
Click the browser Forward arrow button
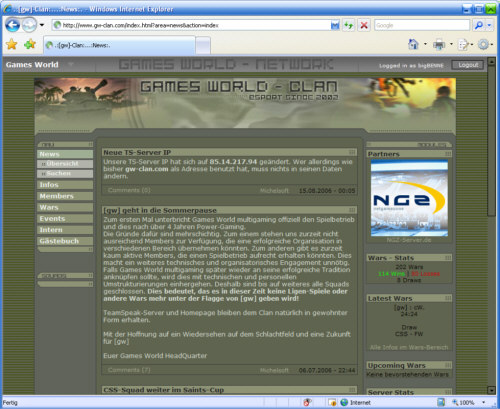[x=29, y=25]
